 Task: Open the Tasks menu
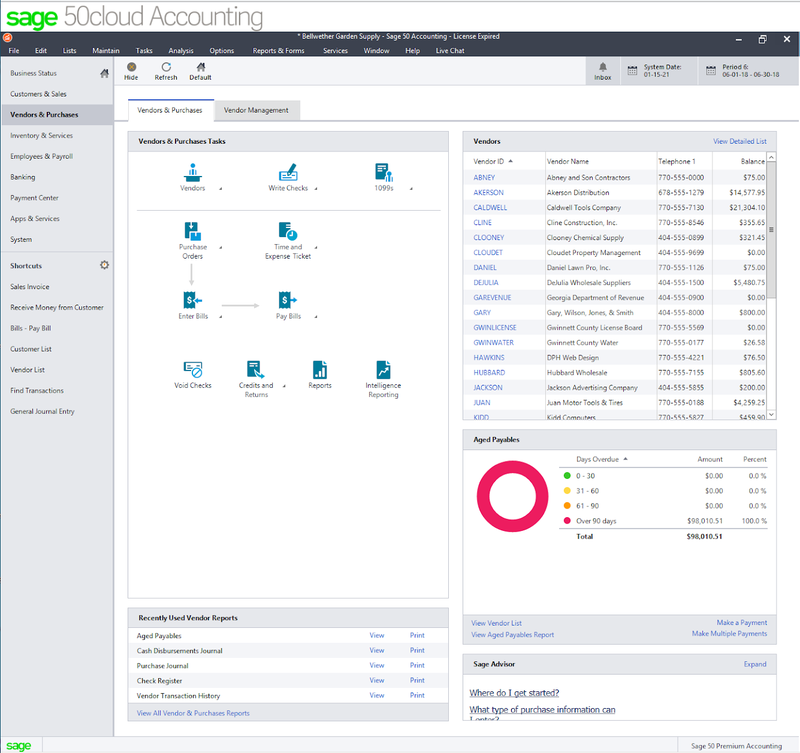tap(144, 51)
